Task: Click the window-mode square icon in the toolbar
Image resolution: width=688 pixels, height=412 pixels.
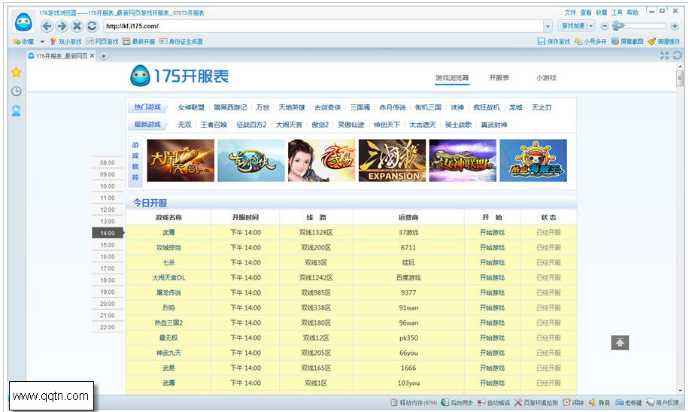Action: [541, 41]
